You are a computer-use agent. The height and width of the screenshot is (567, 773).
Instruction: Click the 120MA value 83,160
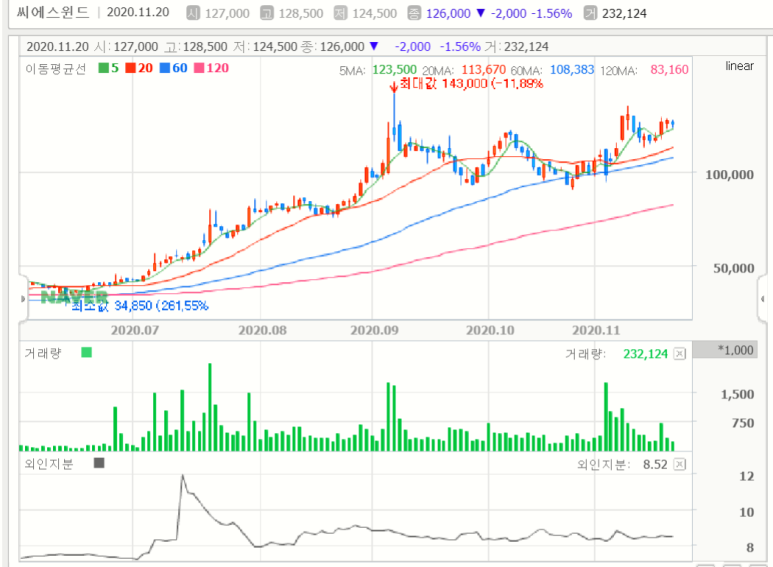pos(669,70)
